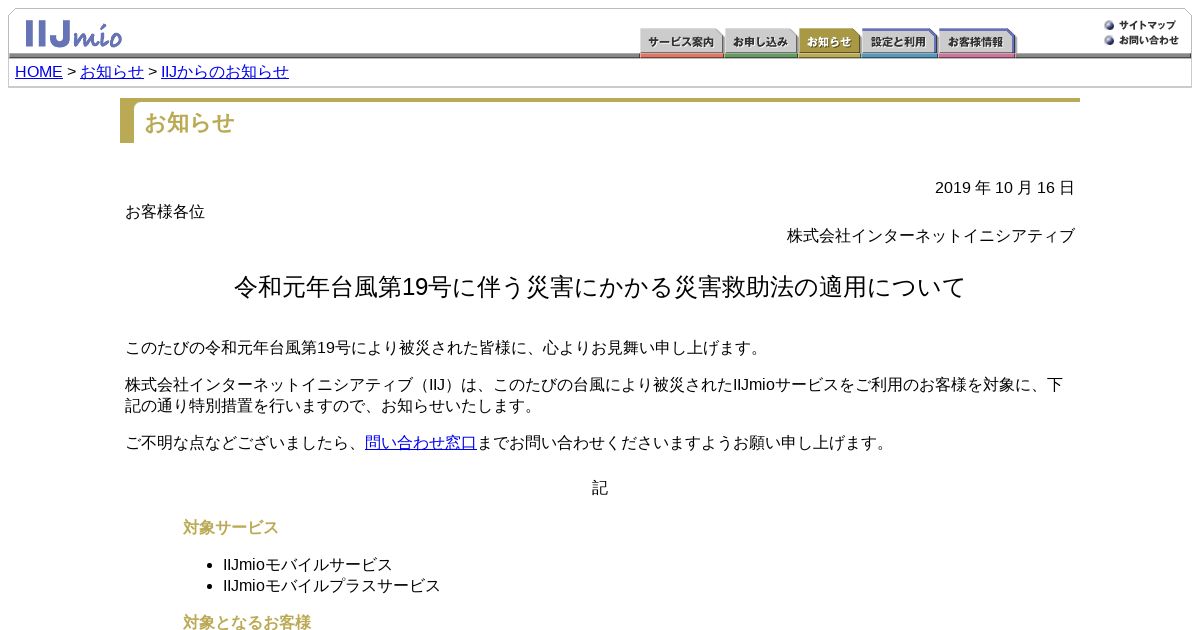Click the IIJmio logo
Image resolution: width=1200 pixels, height=630 pixels.
click(x=74, y=33)
